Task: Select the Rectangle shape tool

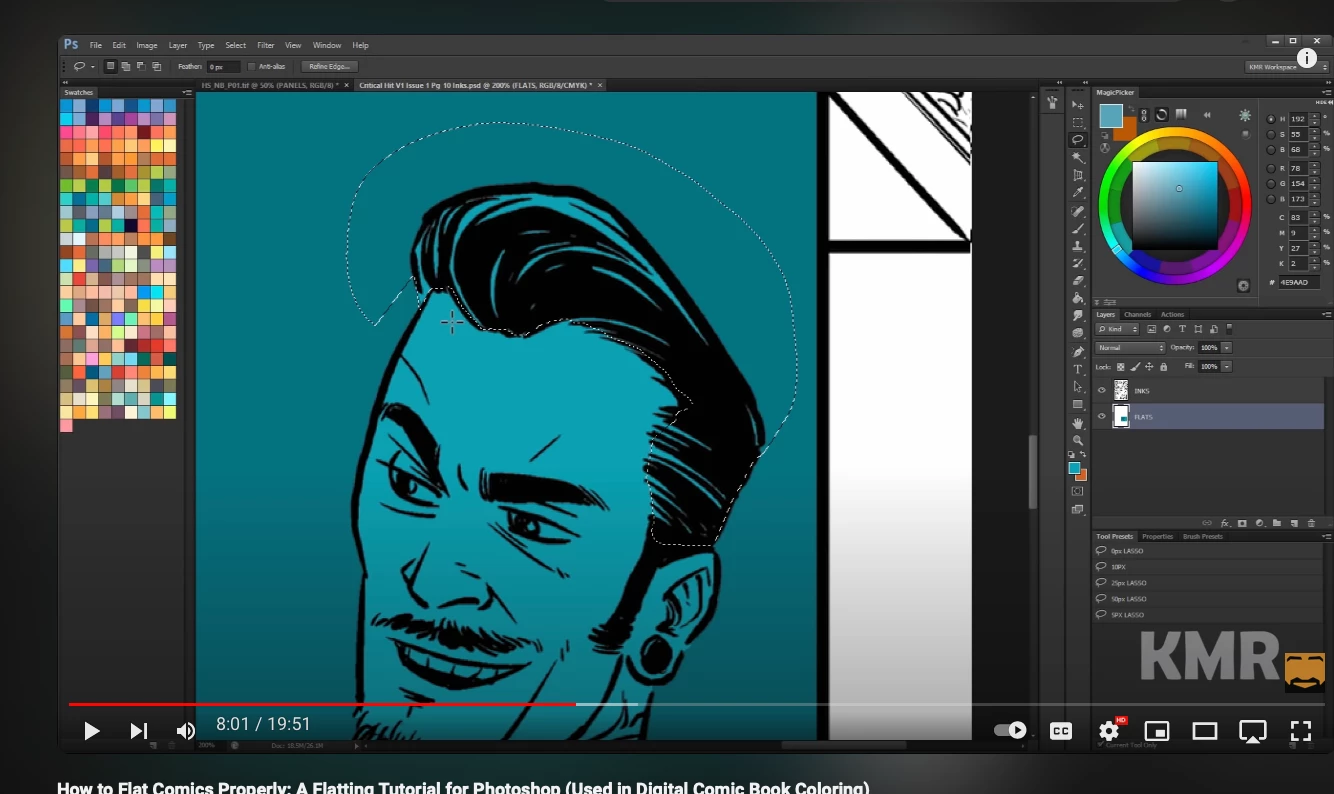Action: (x=1077, y=404)
